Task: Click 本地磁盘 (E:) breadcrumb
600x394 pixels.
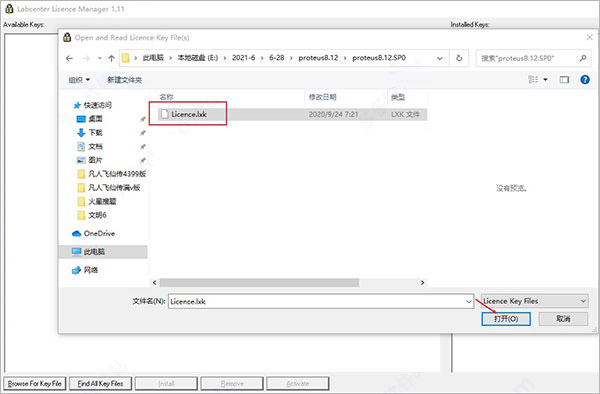Action: pos(197,58)
